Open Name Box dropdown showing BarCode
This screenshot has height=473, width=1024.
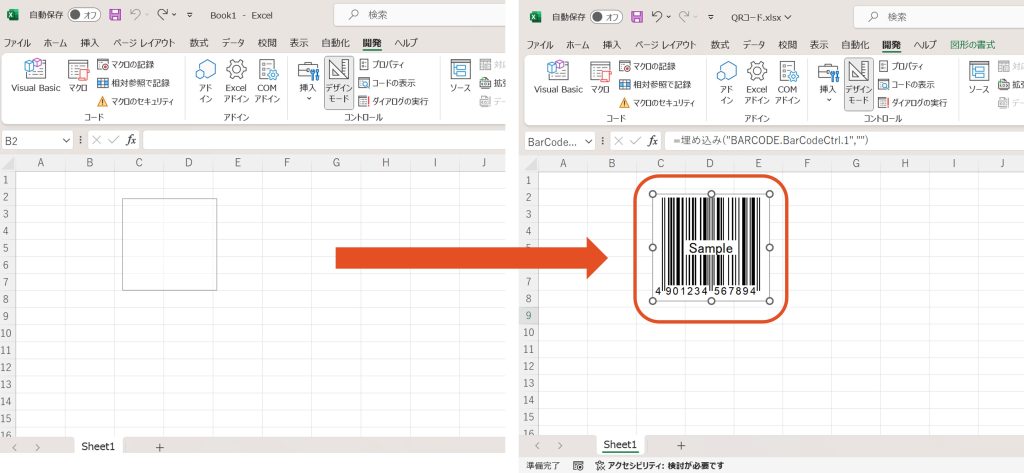tap(588, 140)
